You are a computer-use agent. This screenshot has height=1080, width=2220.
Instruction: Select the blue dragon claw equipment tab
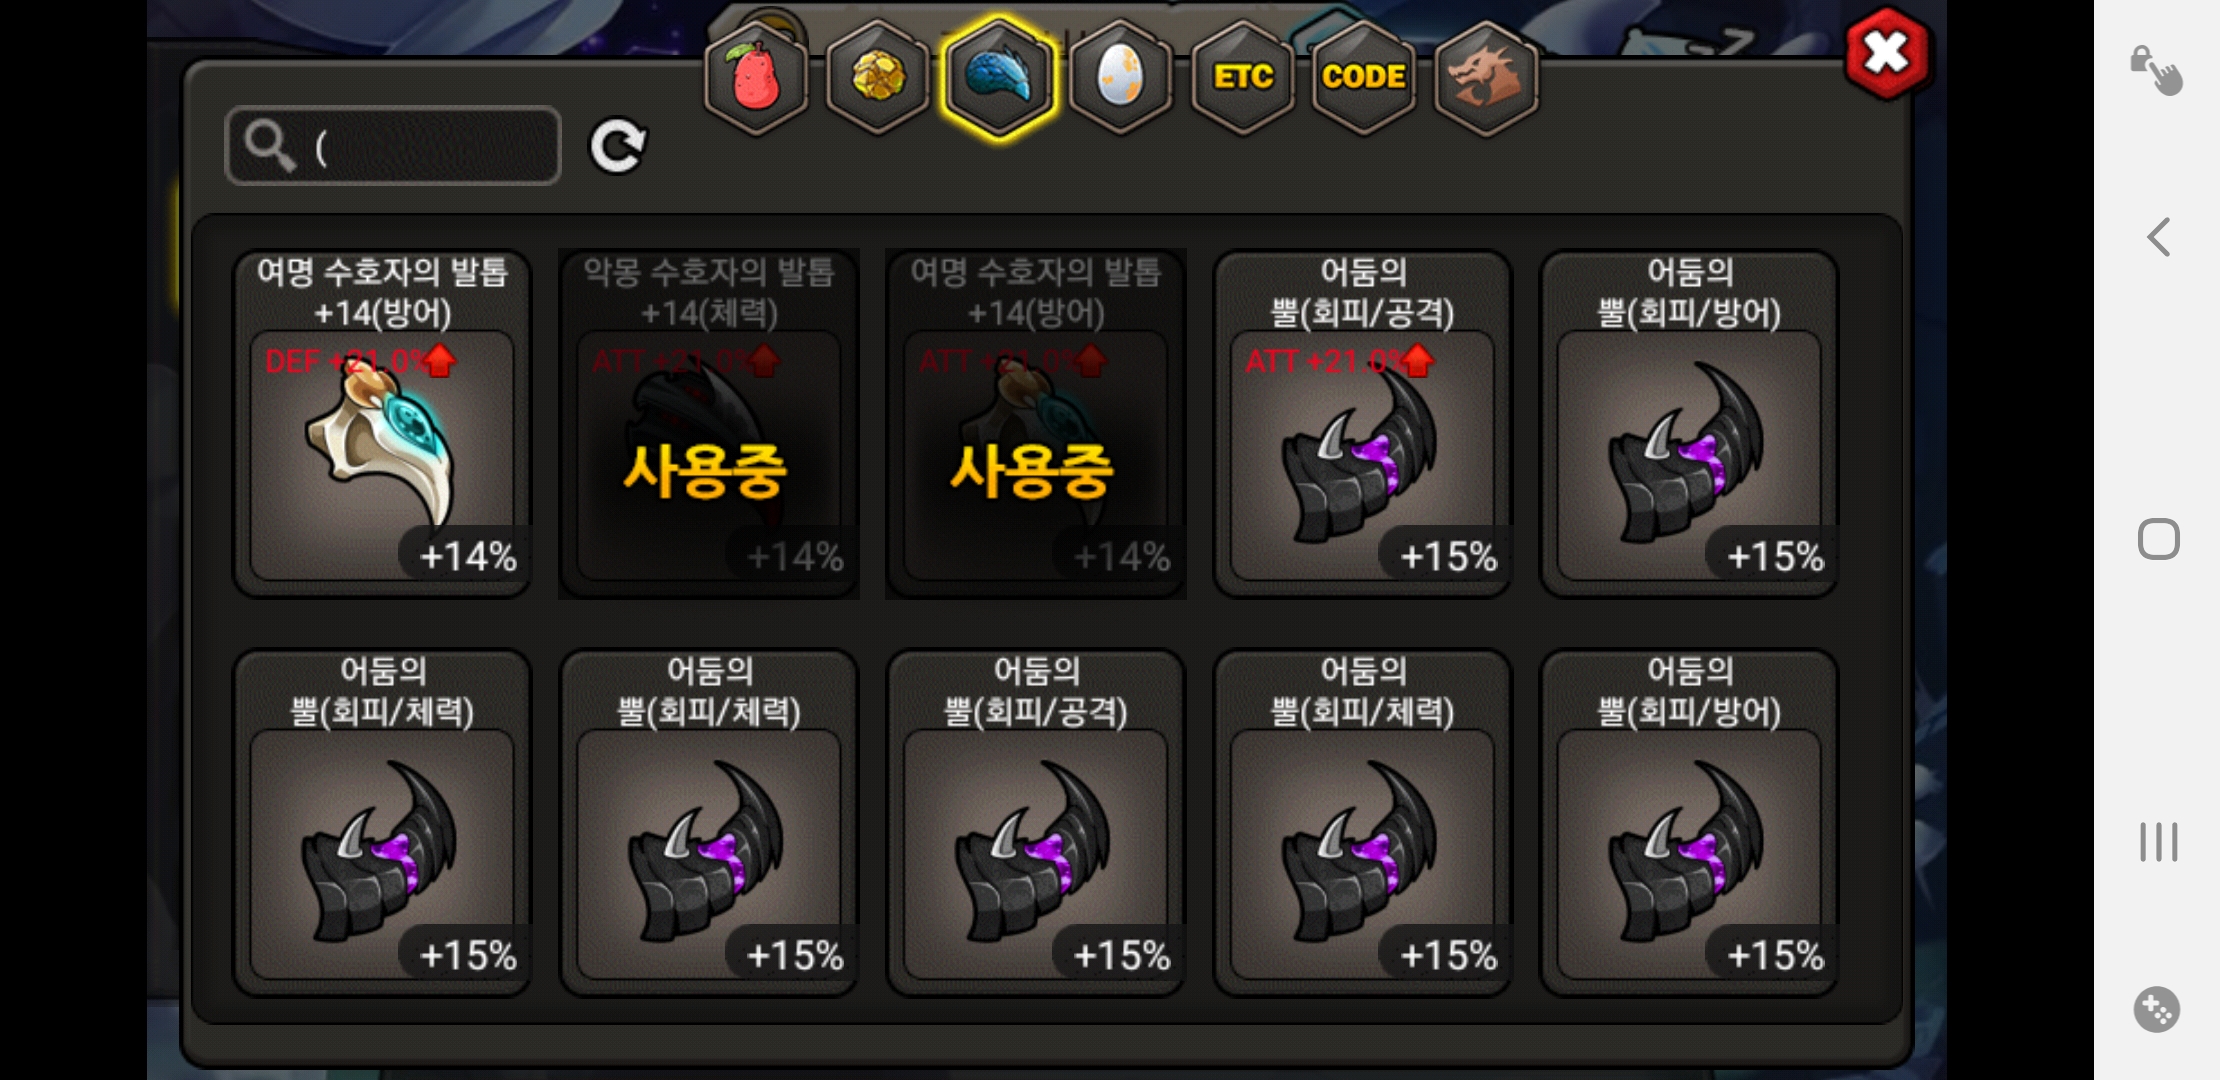tap(999, 78)
